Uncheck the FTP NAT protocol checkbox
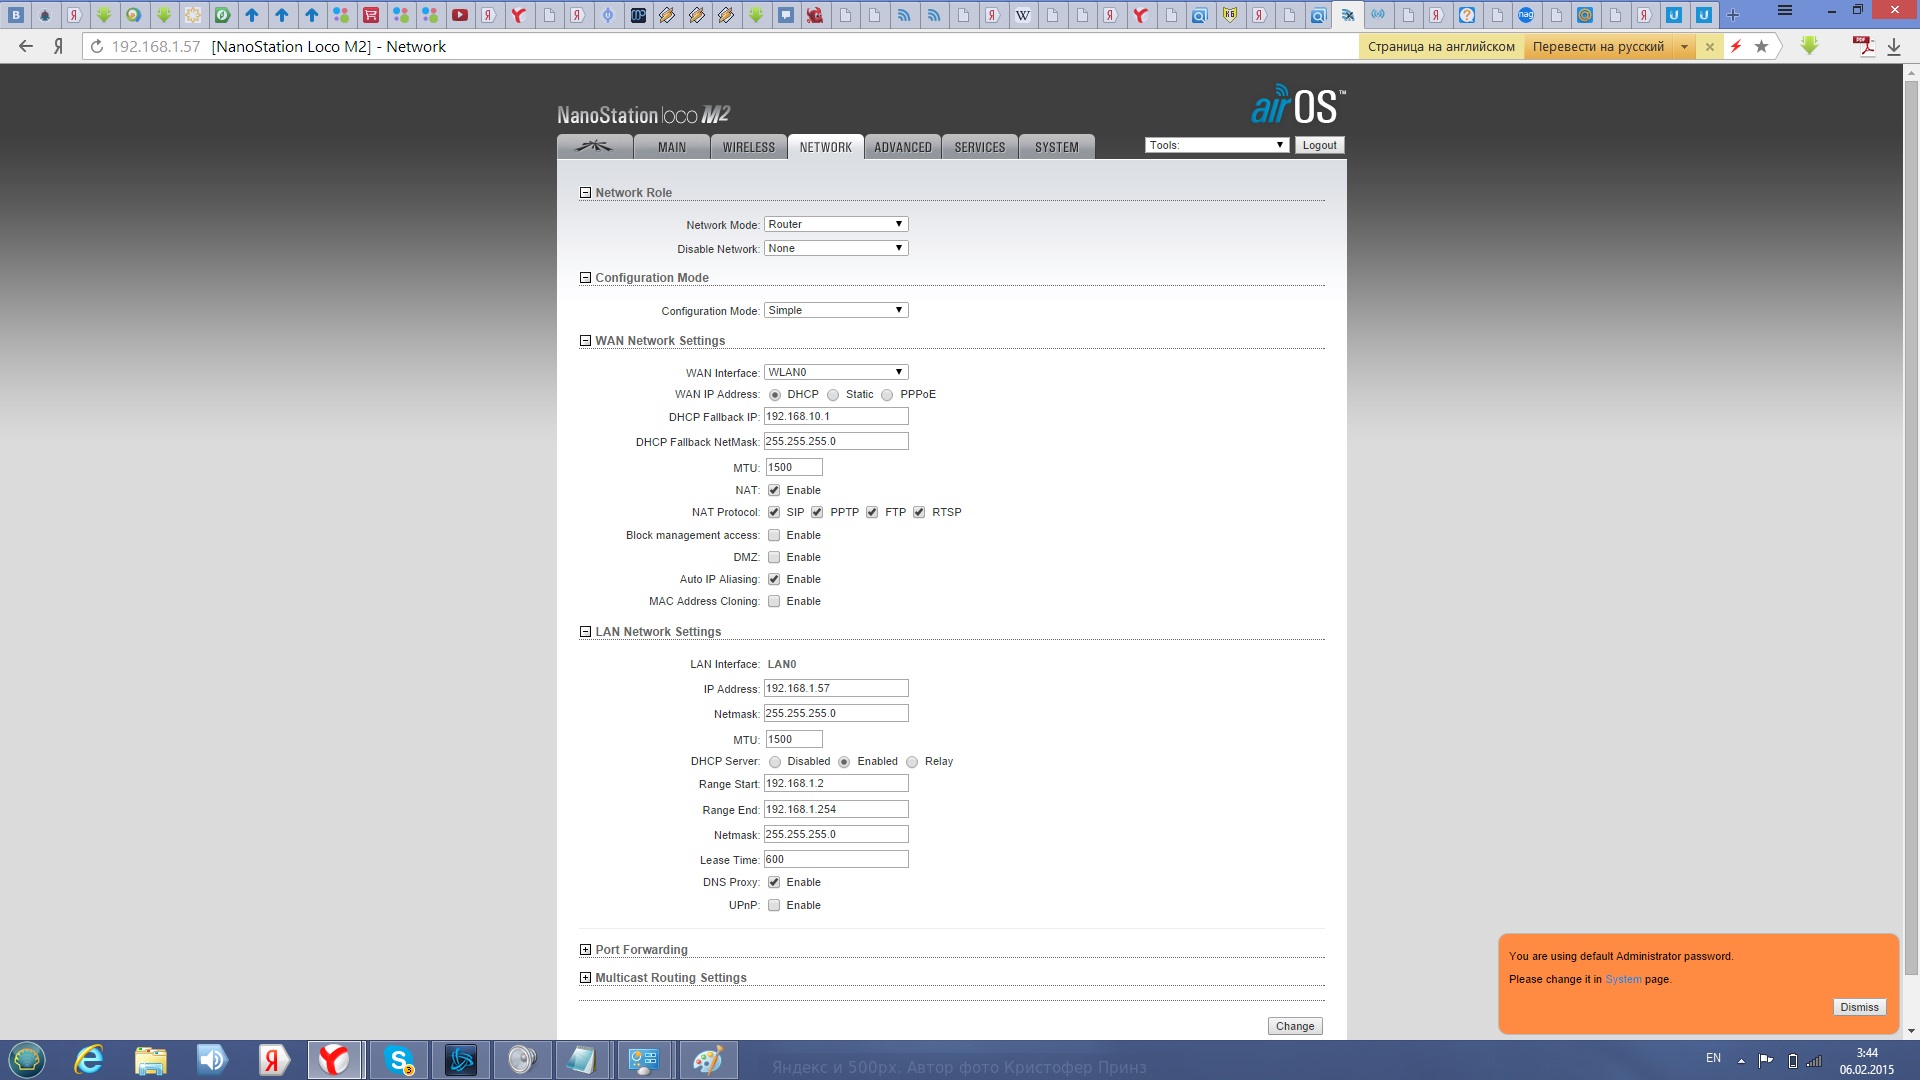 pyautogui.click(x=872, y=512)
